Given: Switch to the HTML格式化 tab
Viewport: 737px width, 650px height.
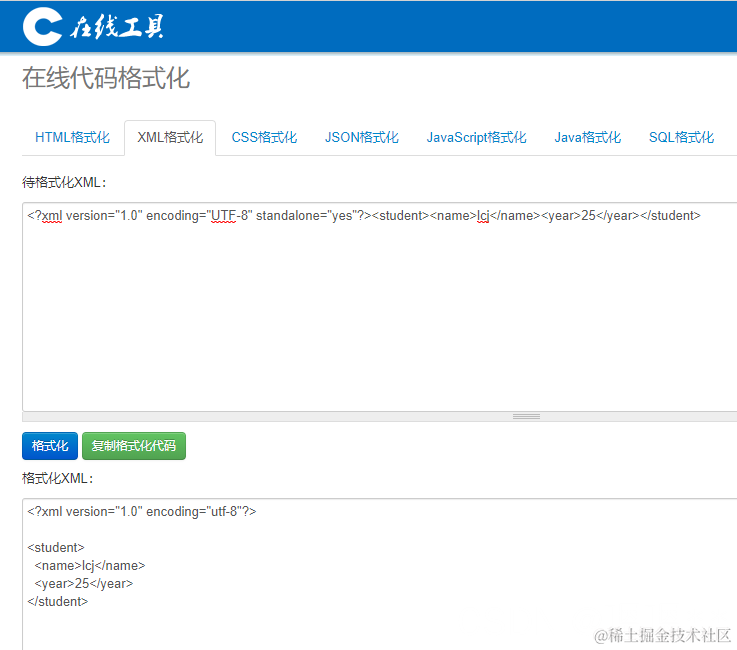Looking at the screenshot, I should (72, 137).
